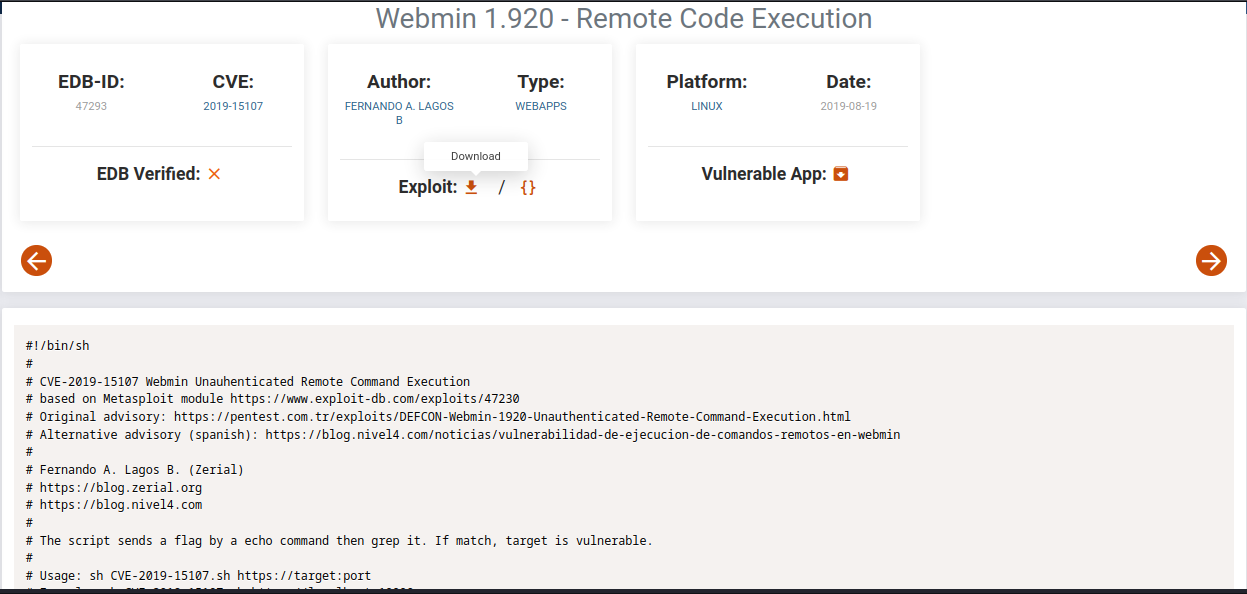Open raw exploit view via curly braces icon
Screen dimensions: 1247x594
point(528,187)
